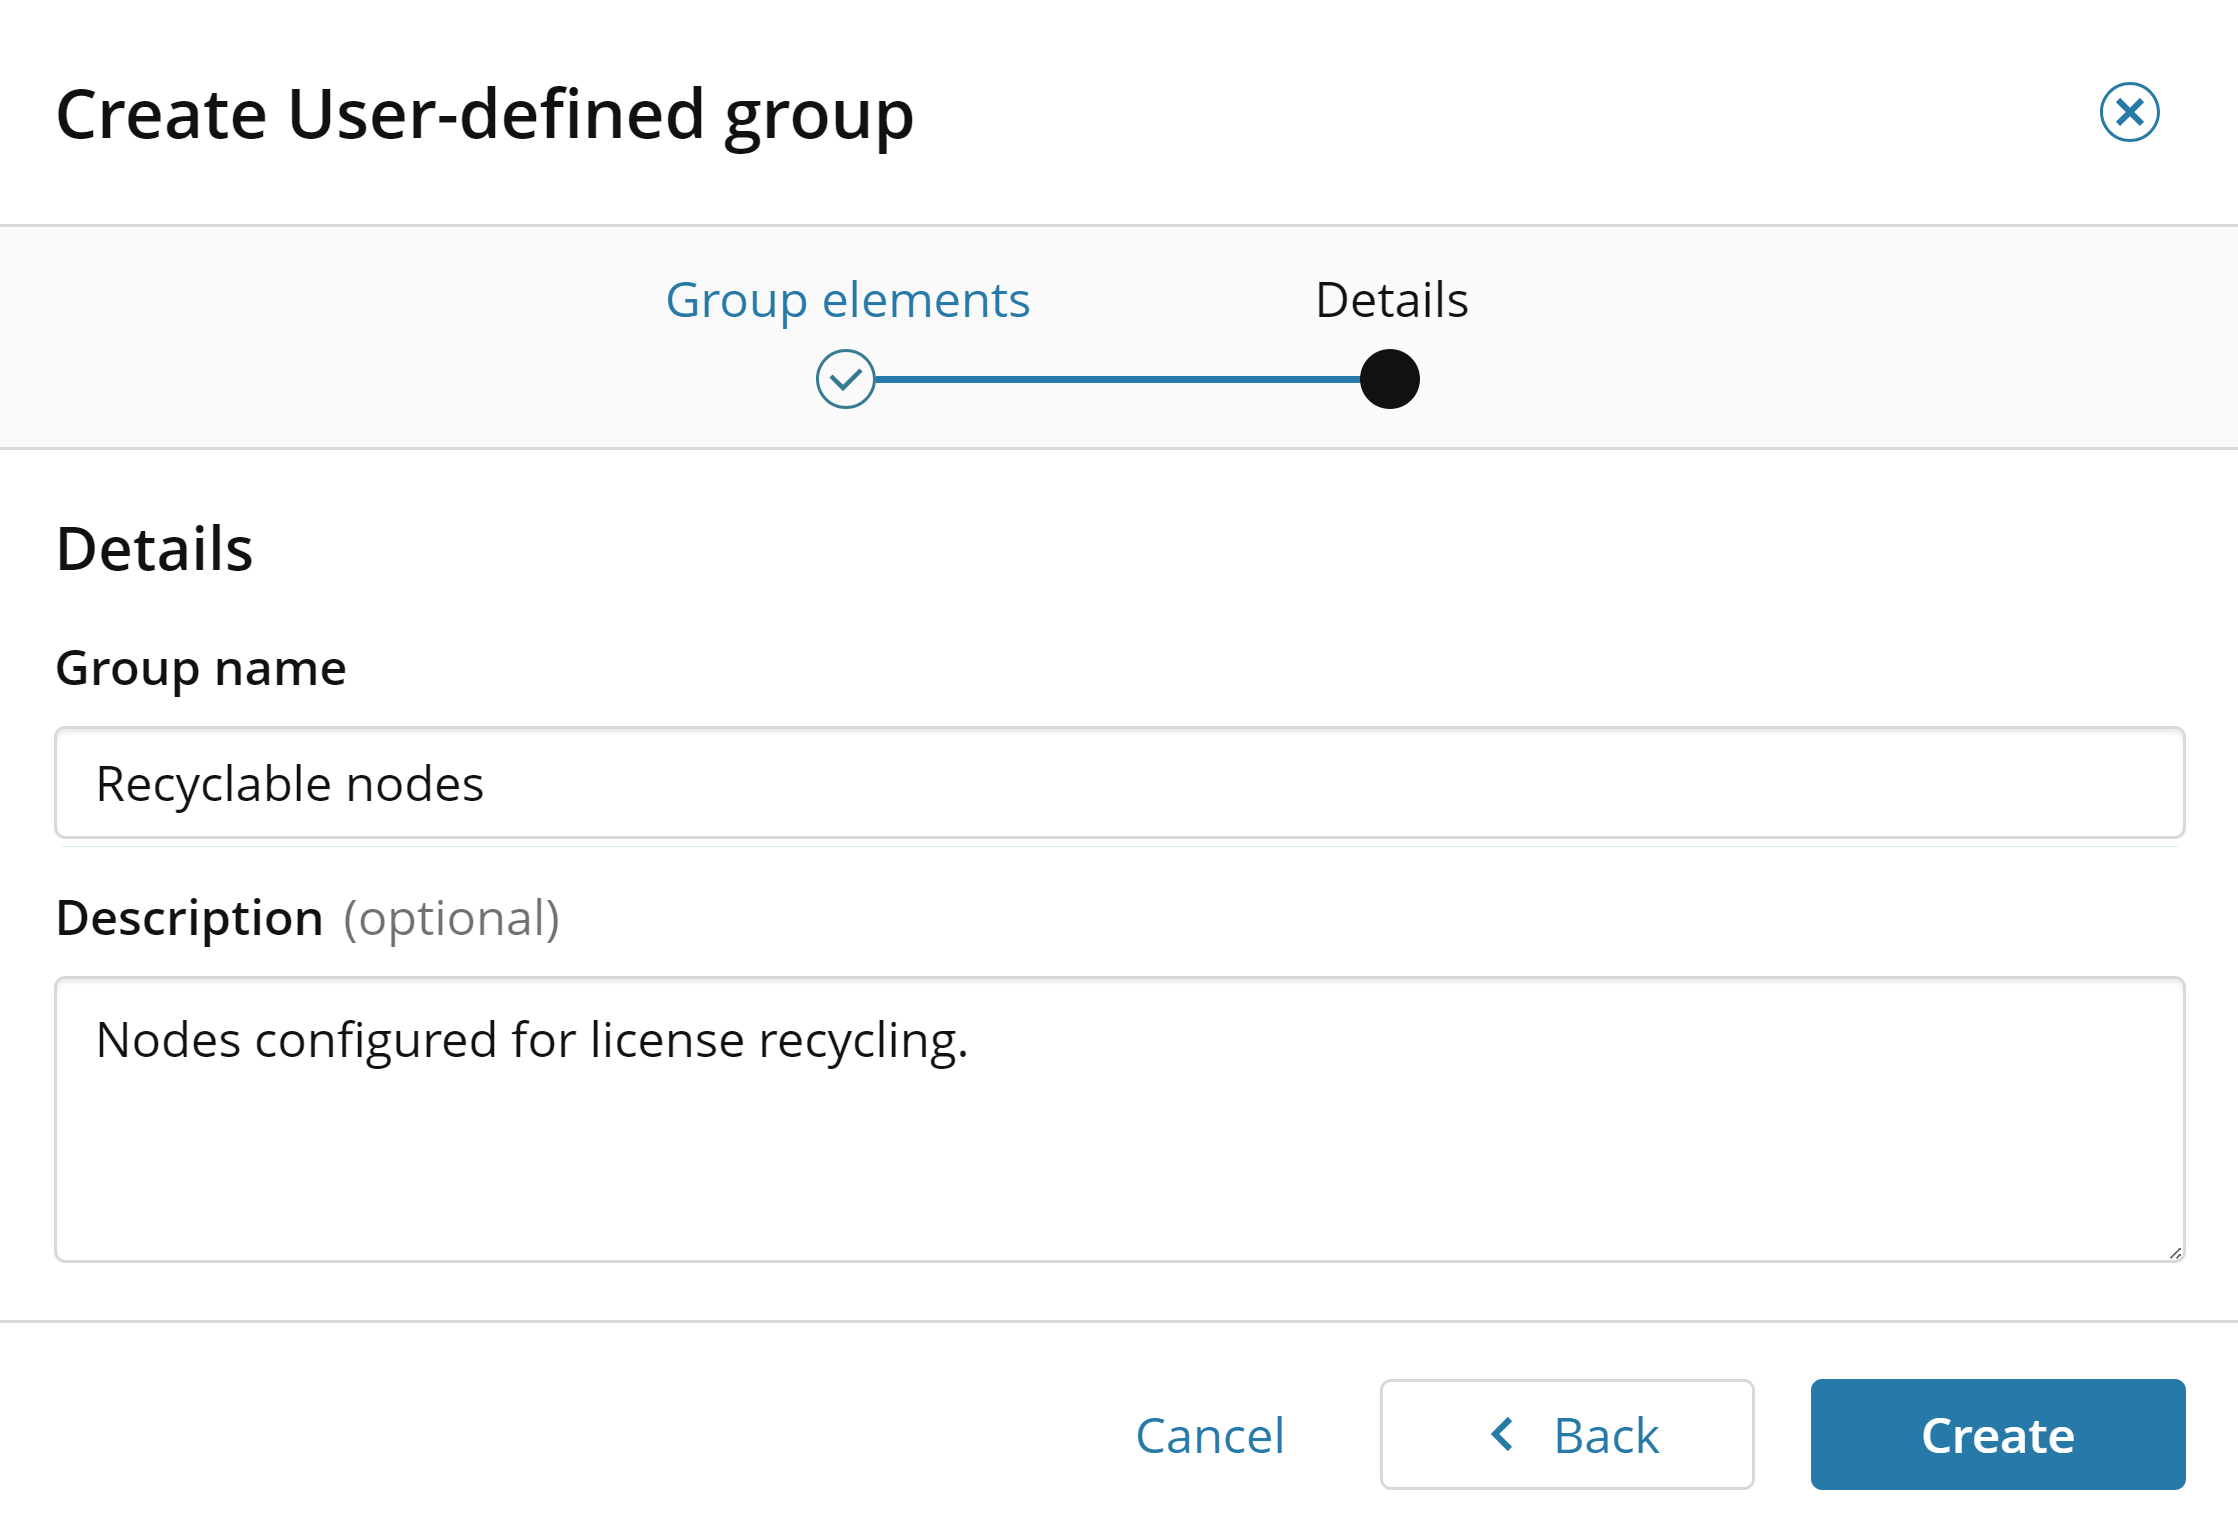
Task: Click the '(optional)' hint text
Action: (x=451, y=918)
